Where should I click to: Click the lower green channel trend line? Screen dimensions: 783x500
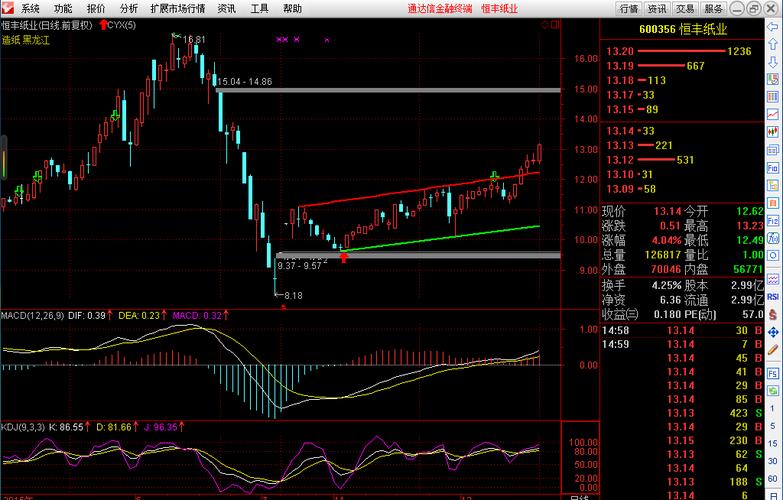pos(440,238)
